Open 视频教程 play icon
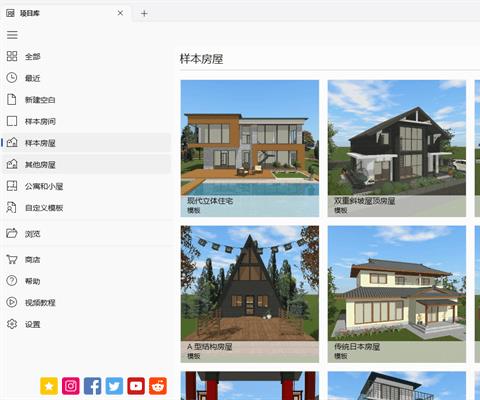The width and height of the screenshot is (480, 400). click(x=12, y=302)
